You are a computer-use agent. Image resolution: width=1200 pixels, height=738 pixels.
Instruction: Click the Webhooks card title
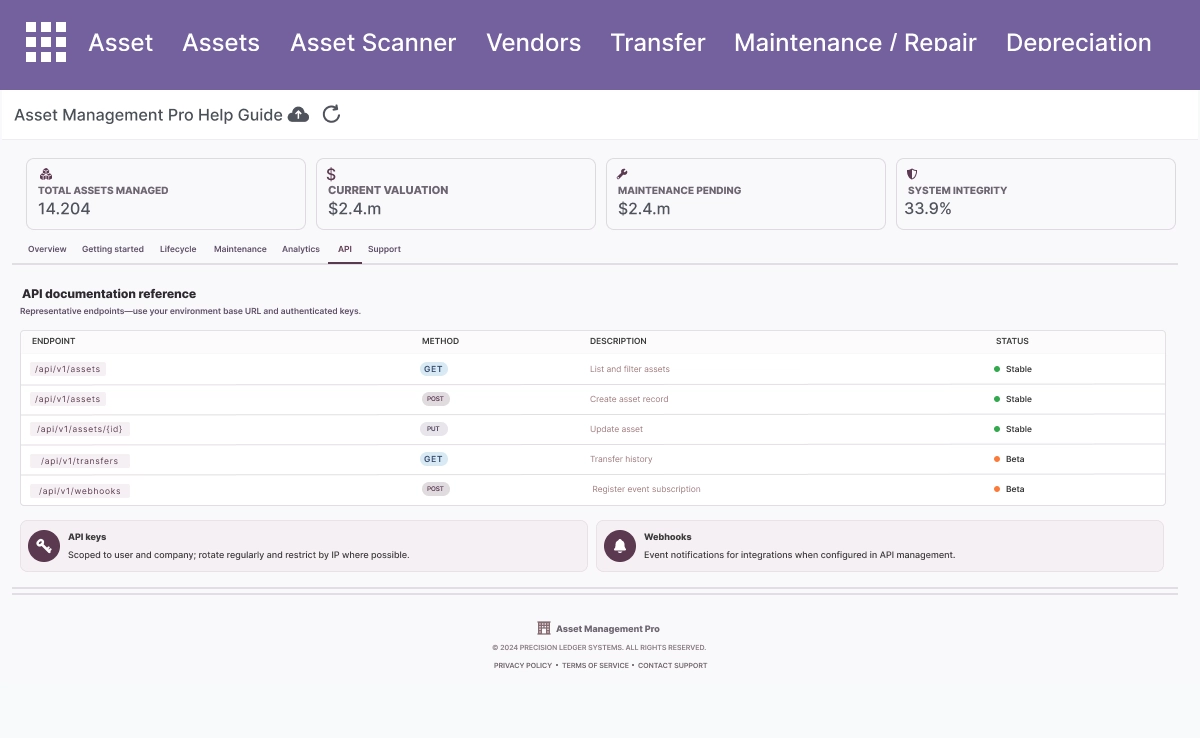[668, 537]
